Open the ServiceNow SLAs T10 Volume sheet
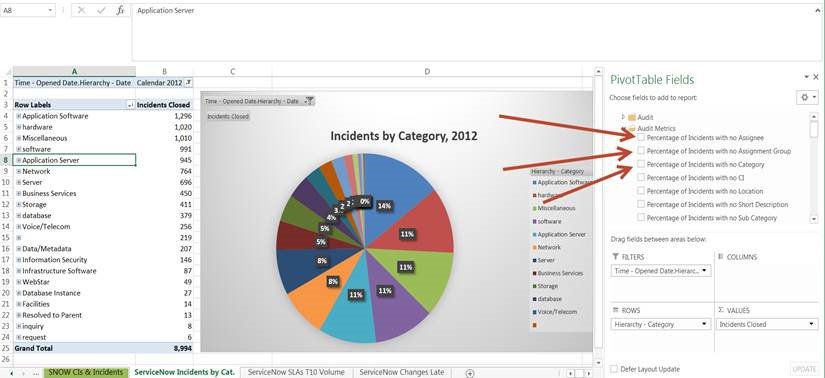 (296, 372)
